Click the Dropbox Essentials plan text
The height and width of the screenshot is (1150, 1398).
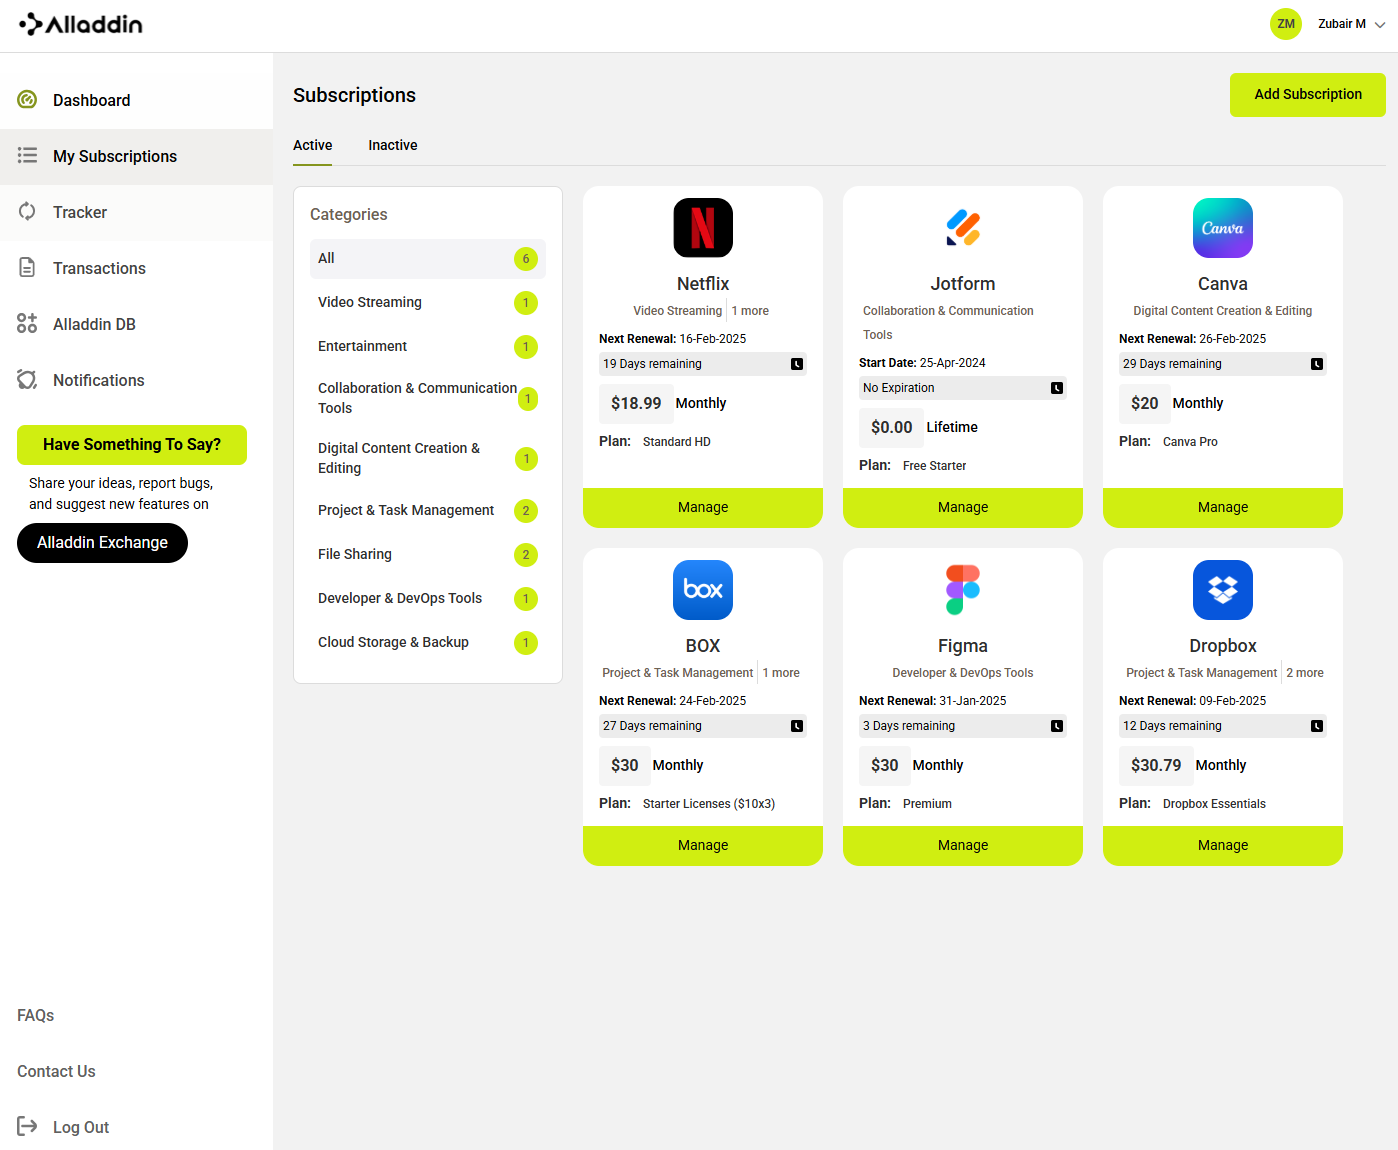[1214, 804]
